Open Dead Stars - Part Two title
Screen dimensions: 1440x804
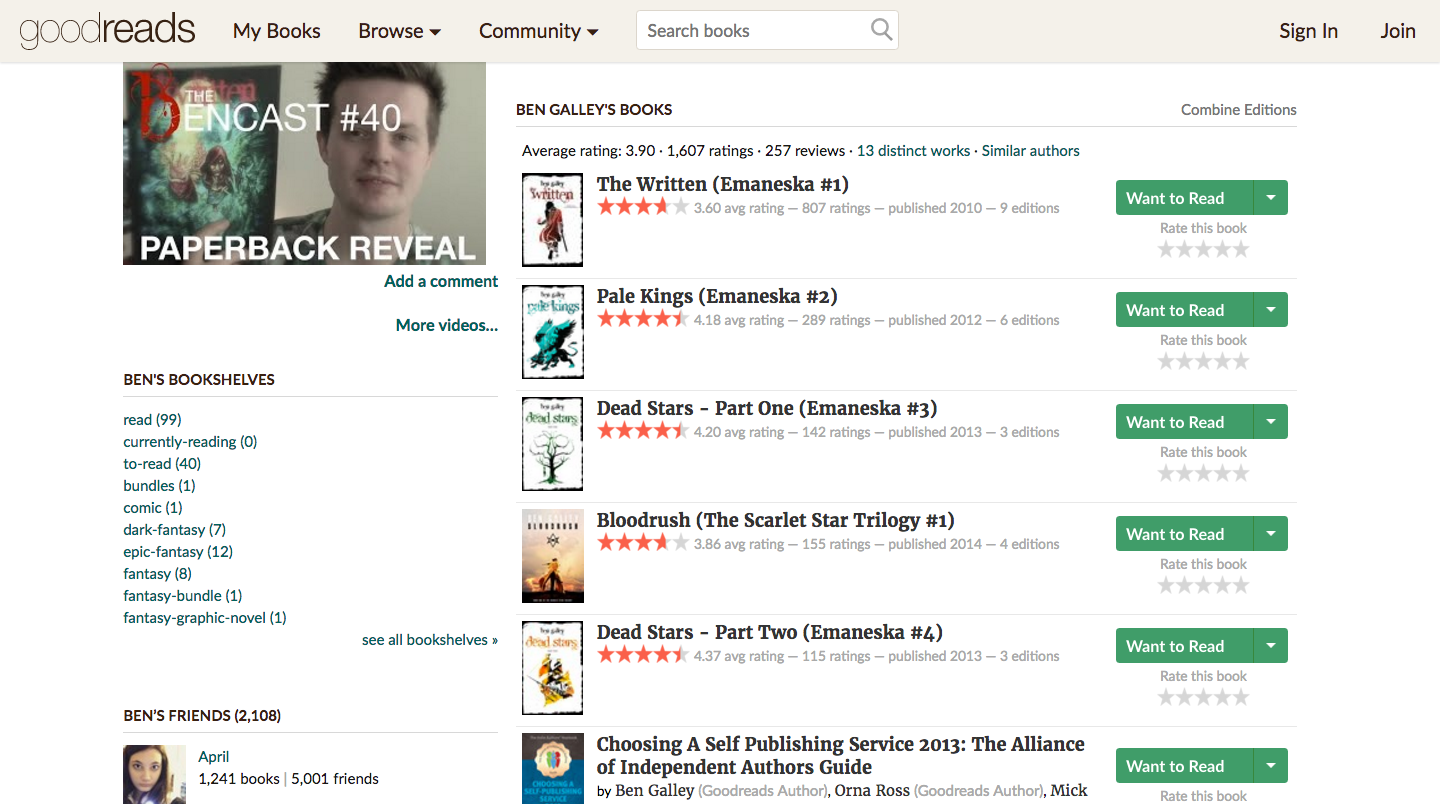[x=770, y=632]
